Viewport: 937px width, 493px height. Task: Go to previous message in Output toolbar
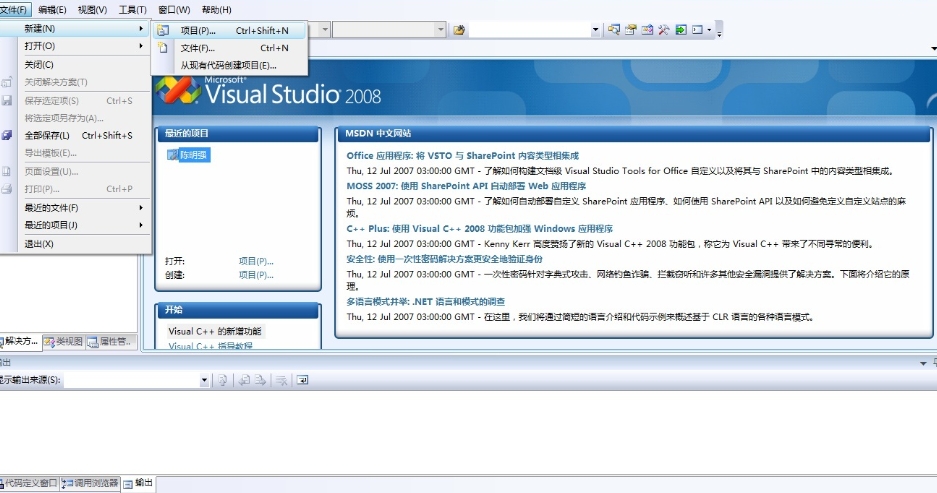244,380
